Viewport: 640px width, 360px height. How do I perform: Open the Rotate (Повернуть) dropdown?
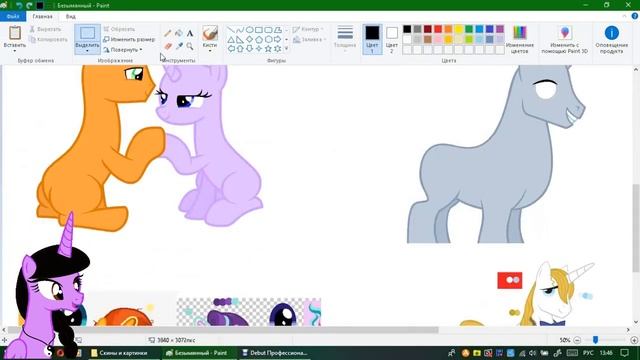coord(122,49)
